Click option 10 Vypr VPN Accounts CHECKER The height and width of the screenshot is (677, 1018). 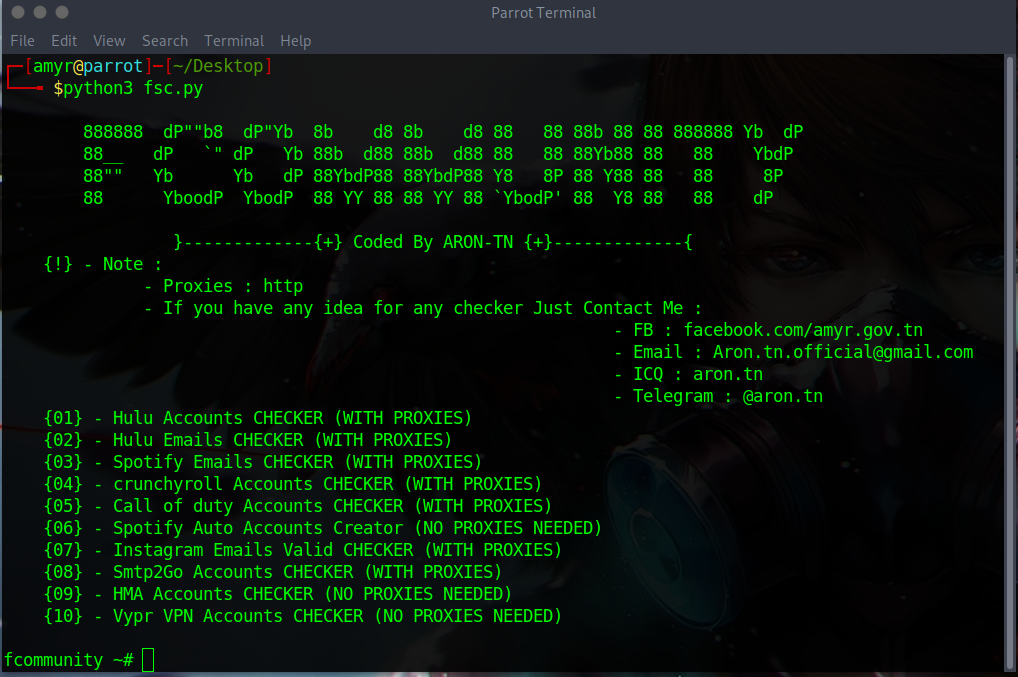point(303,617)
